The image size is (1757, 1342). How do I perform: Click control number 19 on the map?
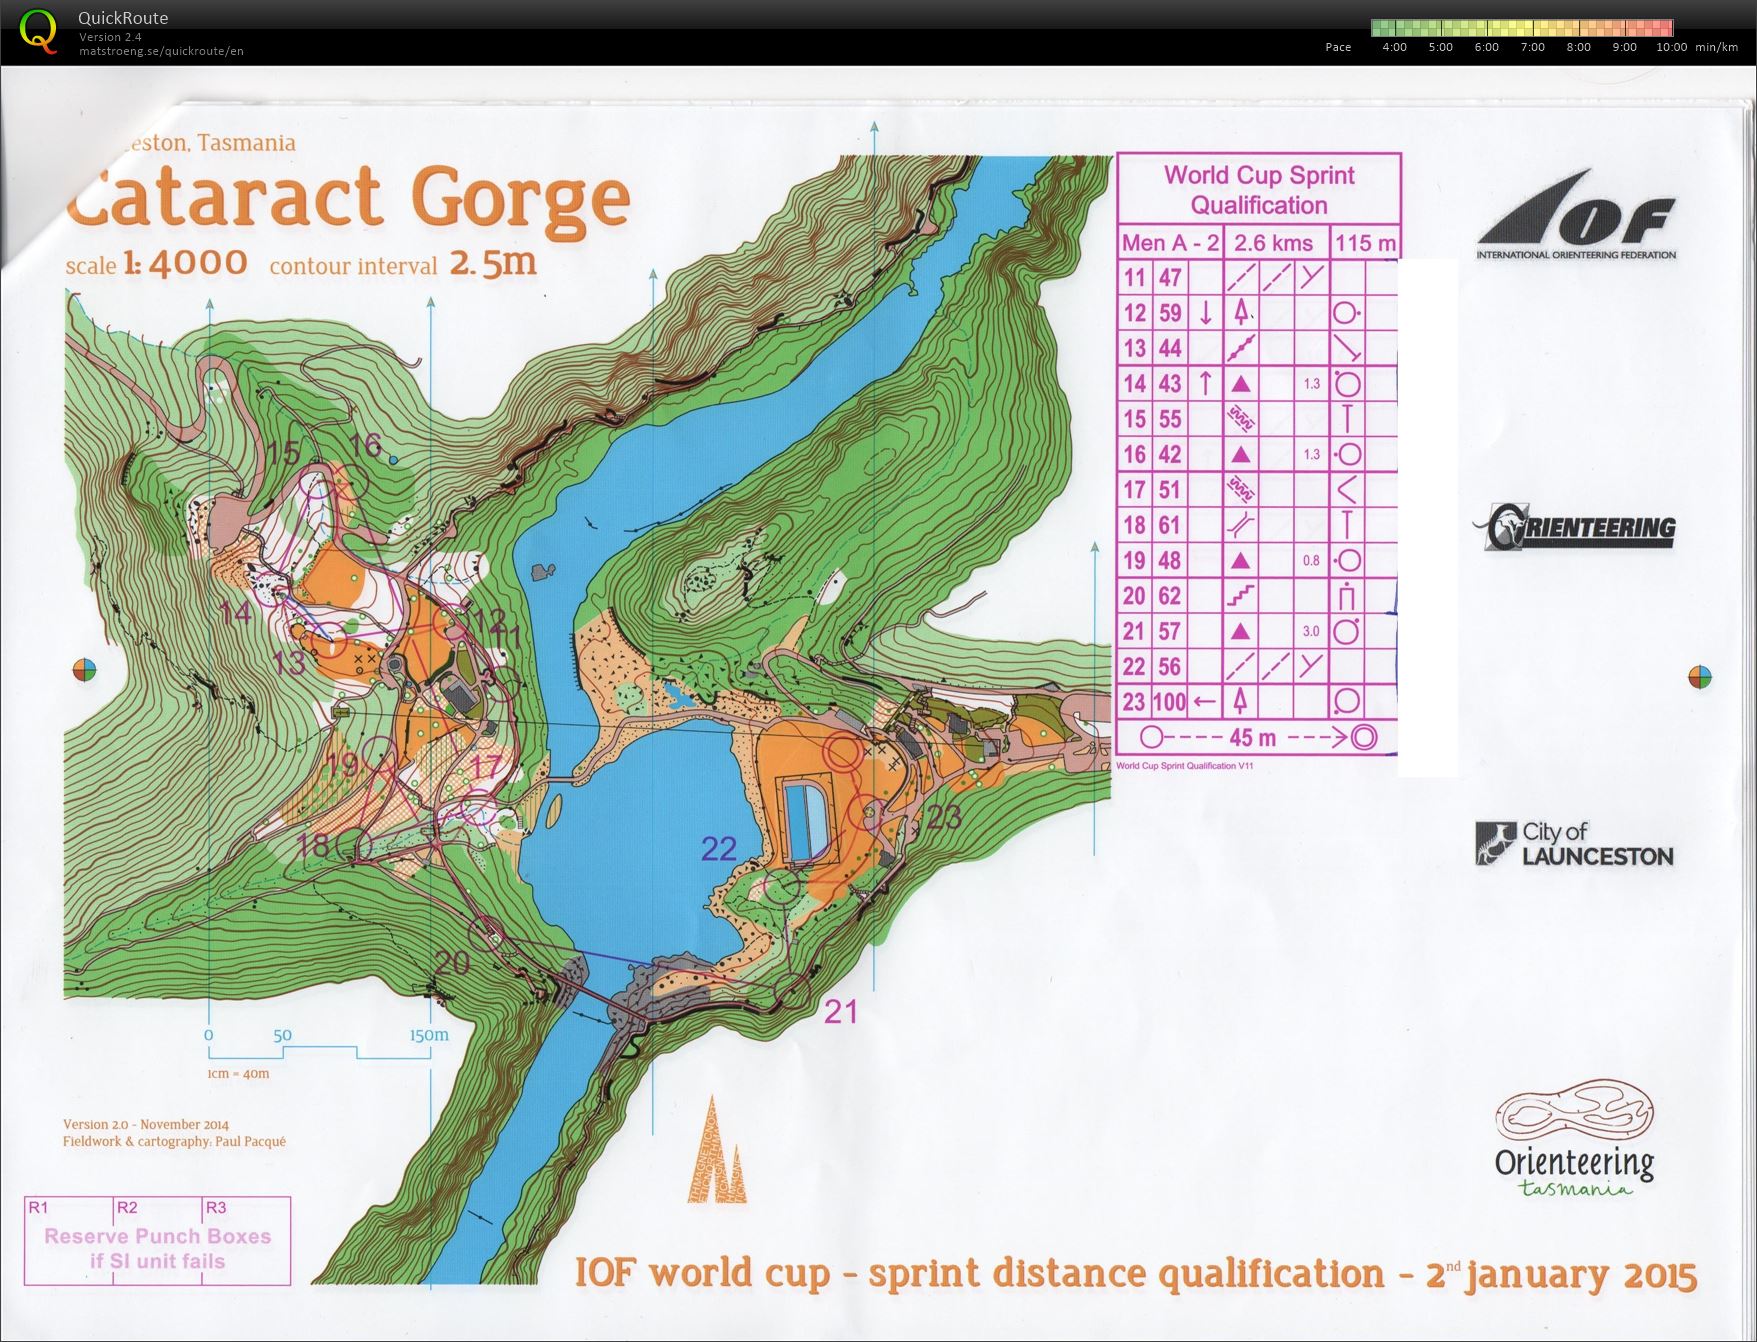point(343,766)
